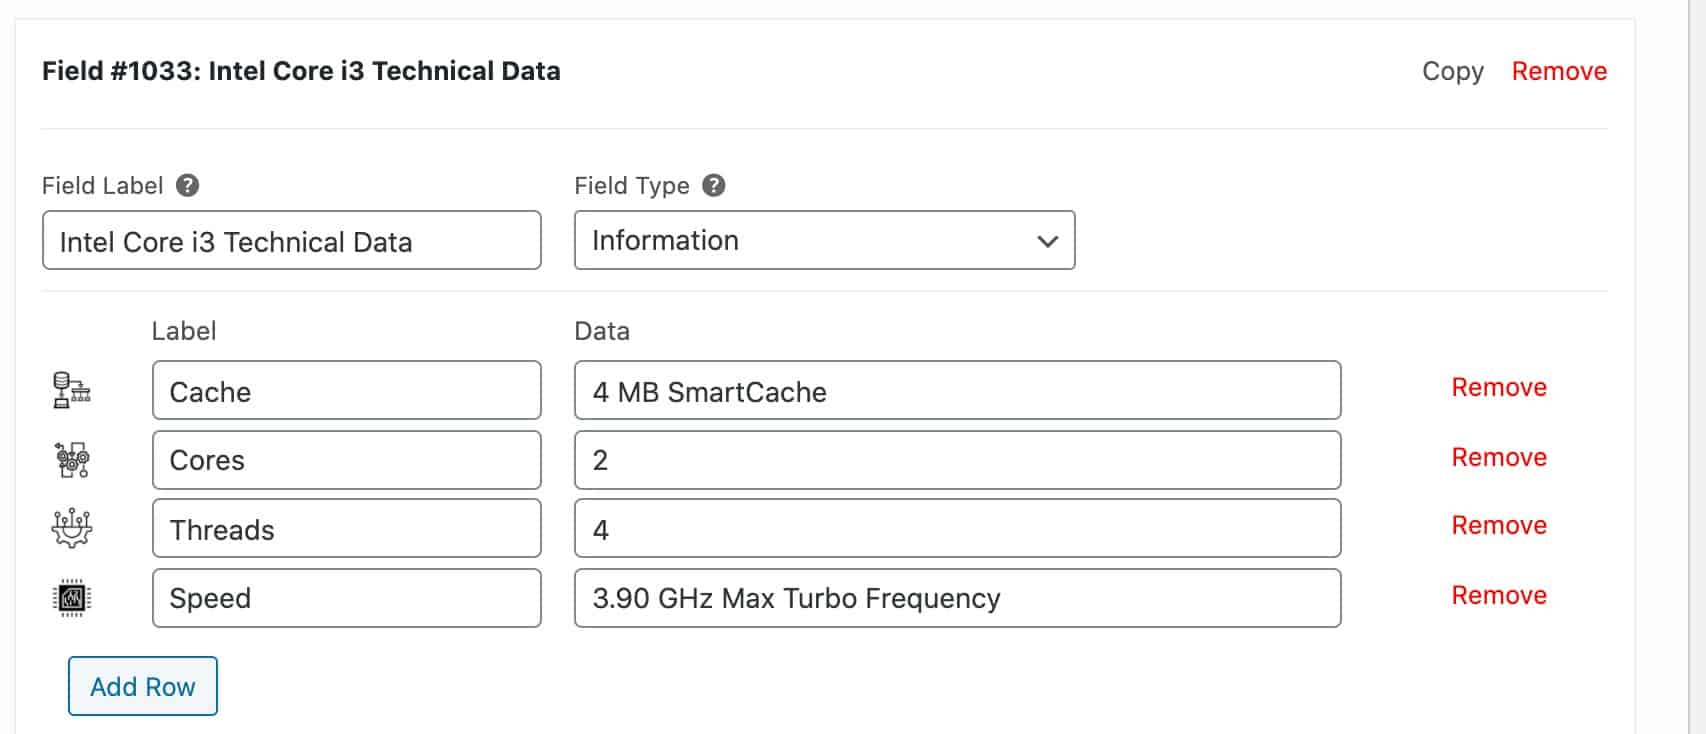The height and width of the screenshot is (734, 1706).
Task: Click the Field Label caption text
Action: pos(103,185)
